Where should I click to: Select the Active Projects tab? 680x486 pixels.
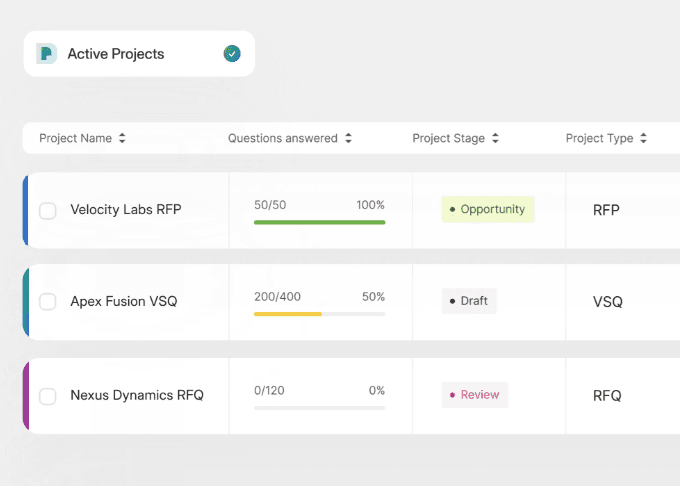click(x=116, y=54)
